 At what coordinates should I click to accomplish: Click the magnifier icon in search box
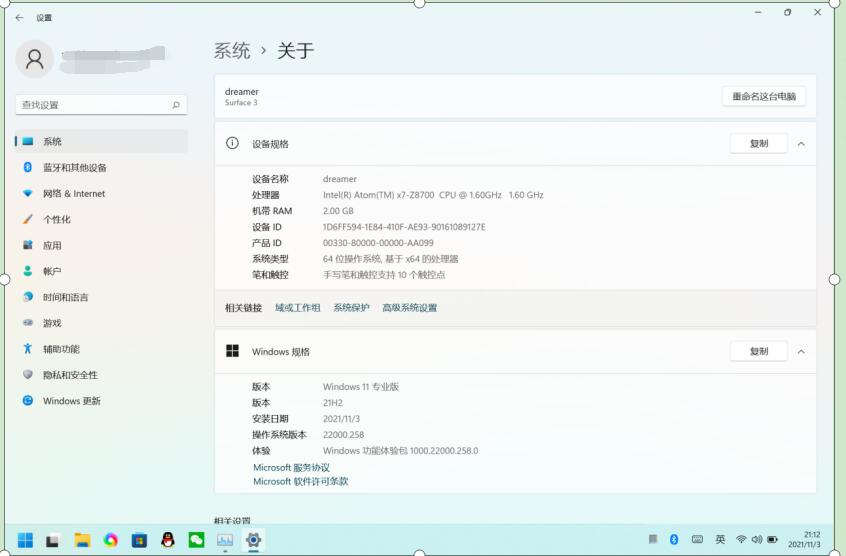point(176,105)
